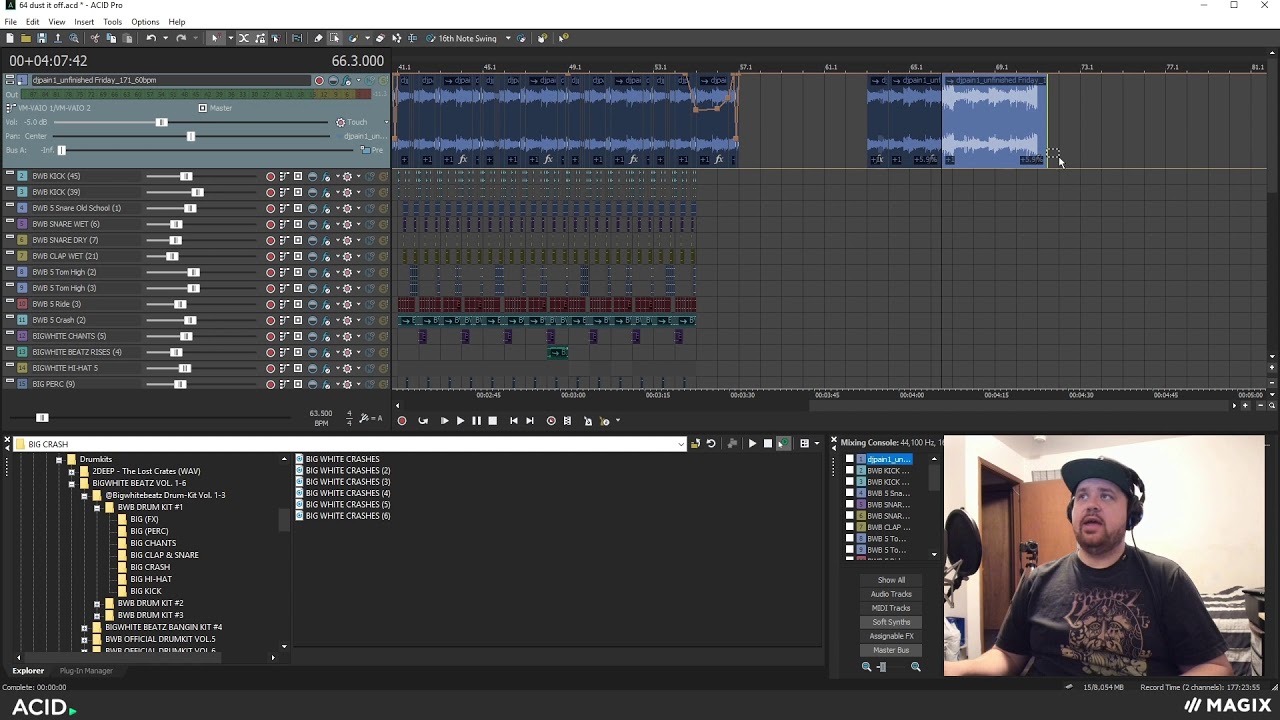Click the zoom-in magnifier in Mixing Console
This screenshot has height=720, width=1280.
click(915, 667)
